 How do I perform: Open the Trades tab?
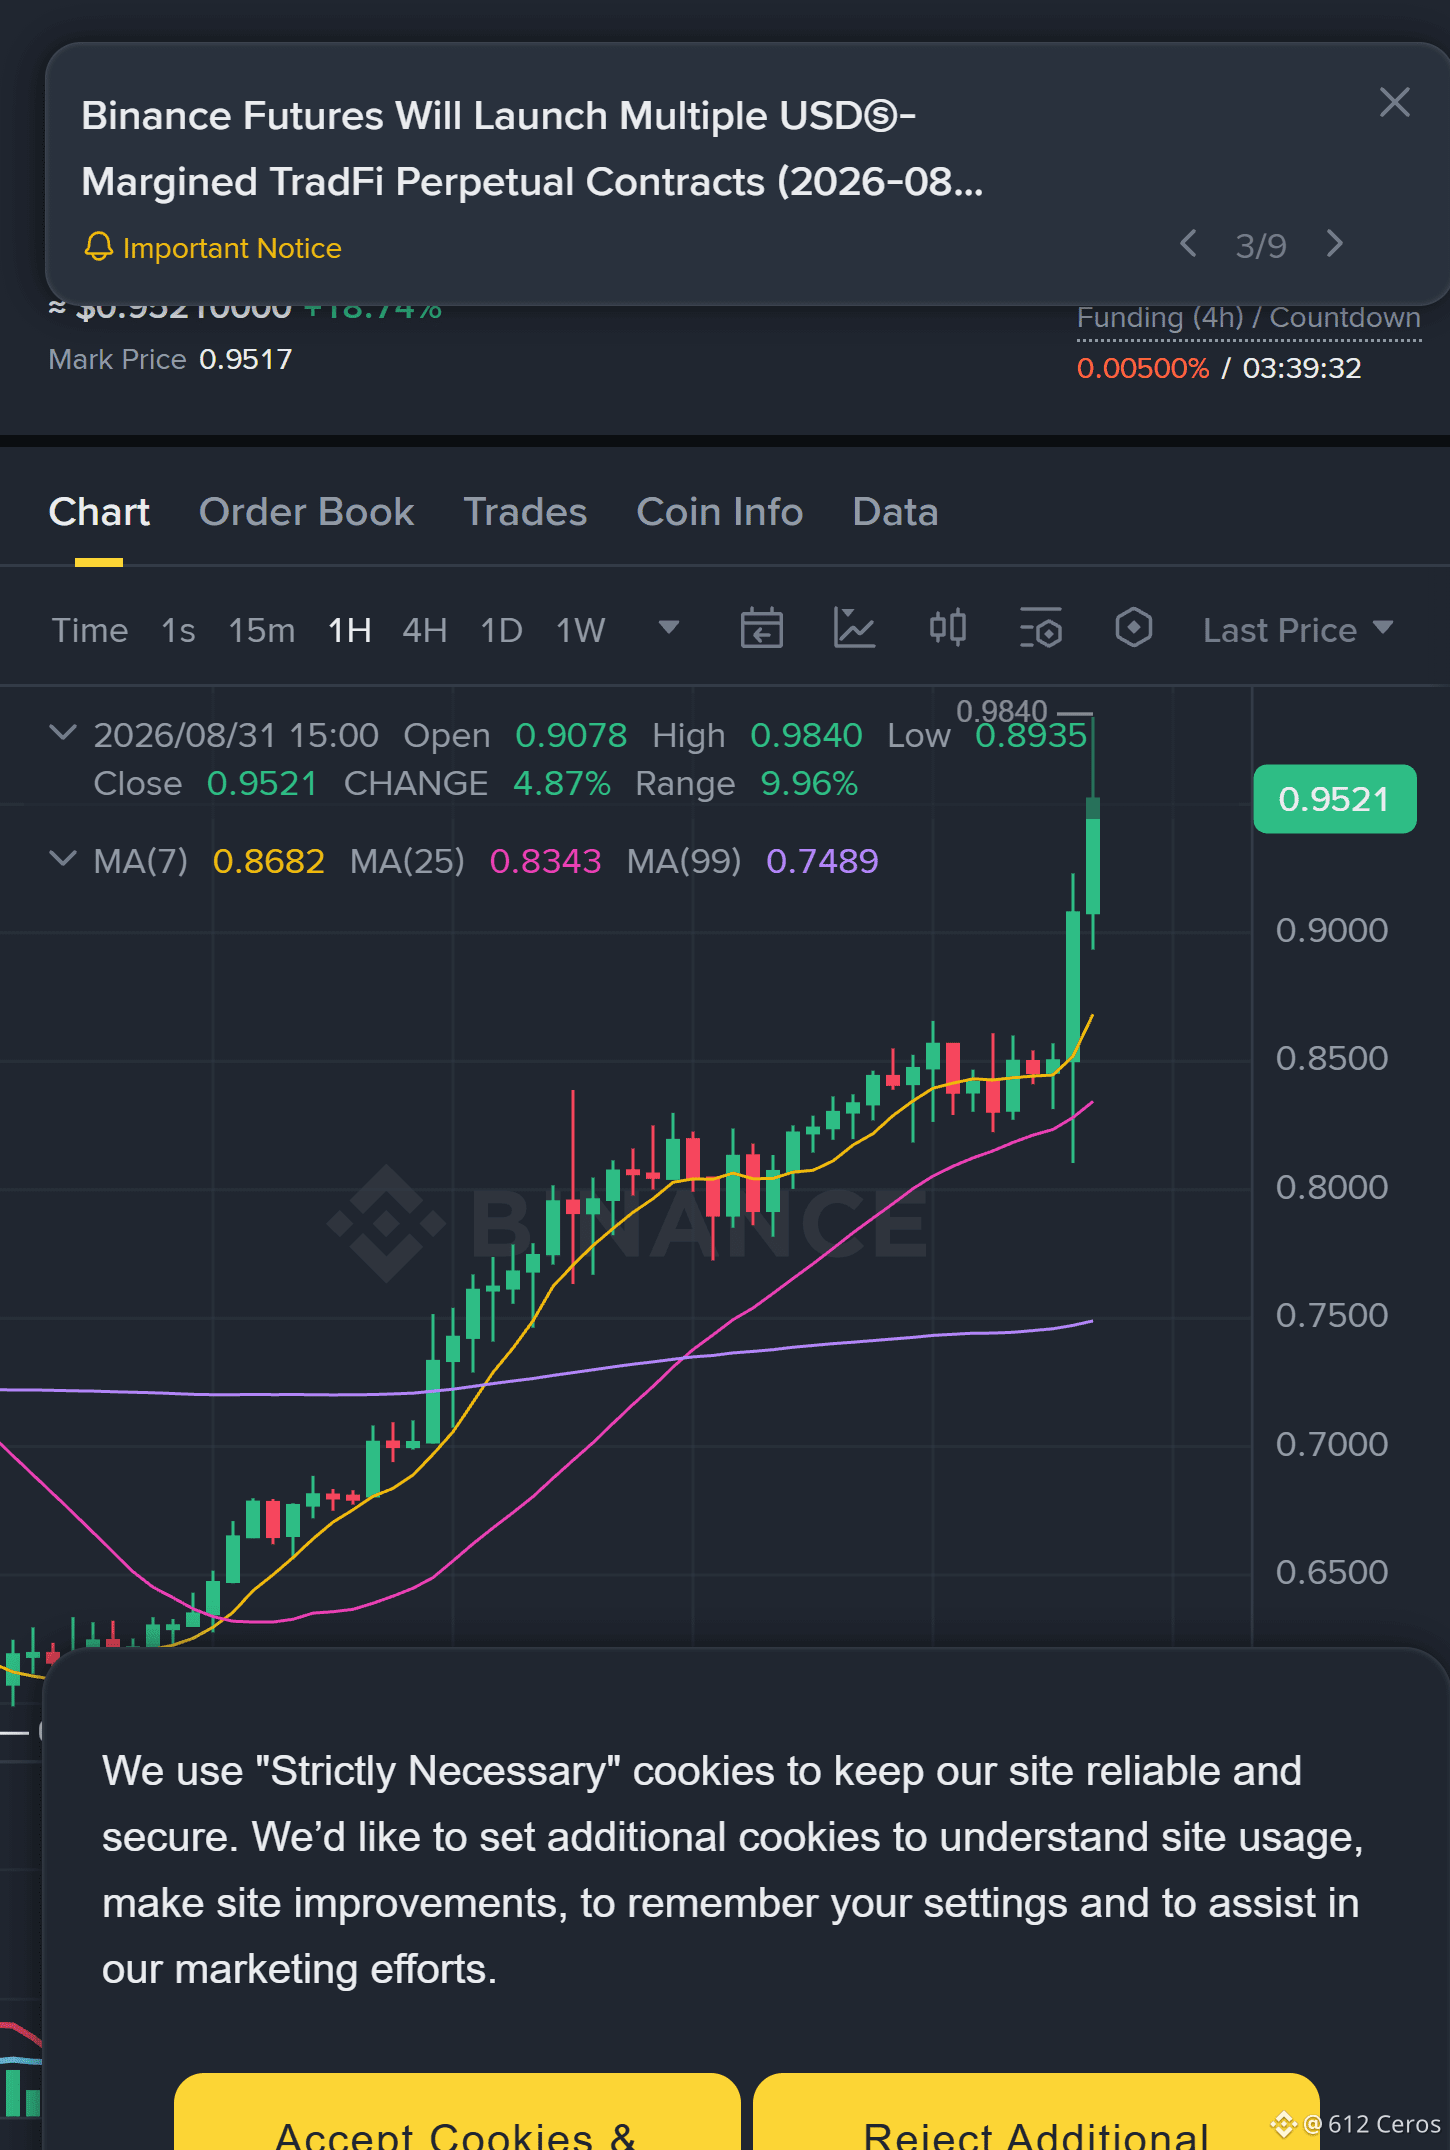tap(525, 512)
